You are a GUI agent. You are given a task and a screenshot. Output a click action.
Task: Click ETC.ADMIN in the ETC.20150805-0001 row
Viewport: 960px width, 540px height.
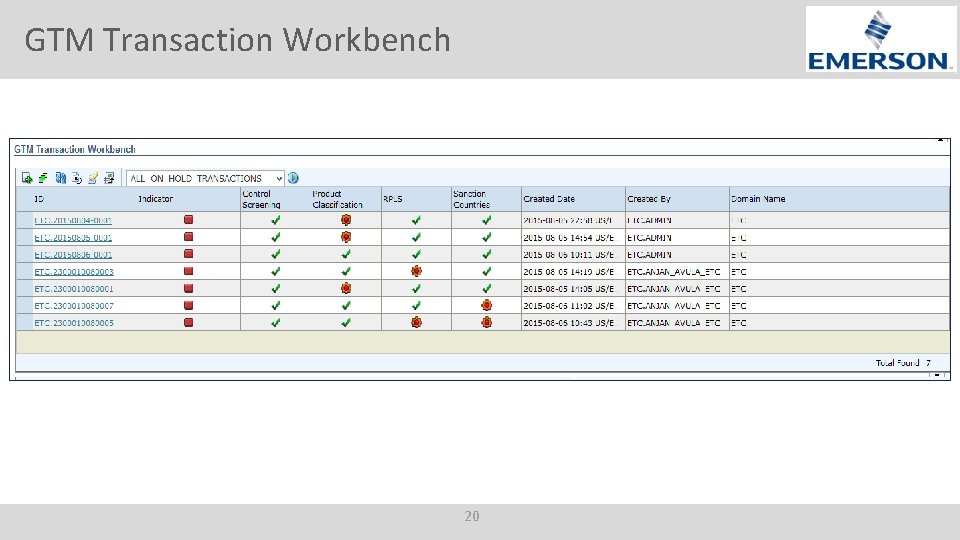tap(650, 238)
